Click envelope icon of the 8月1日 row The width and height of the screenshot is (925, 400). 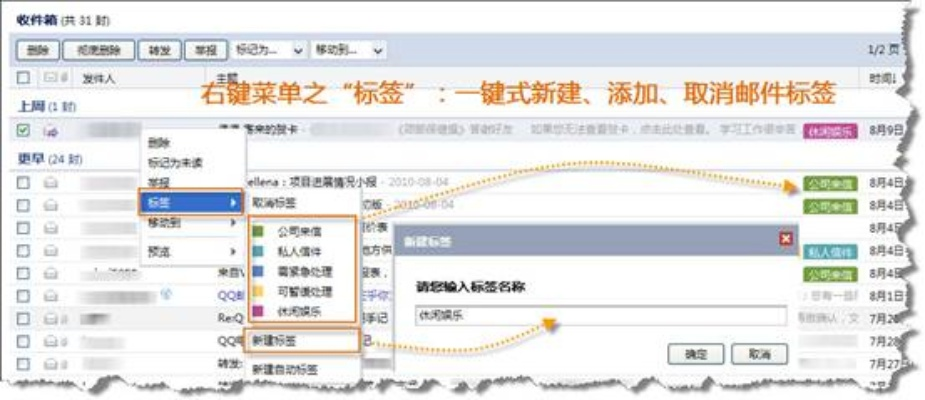(x=51, y=296)
